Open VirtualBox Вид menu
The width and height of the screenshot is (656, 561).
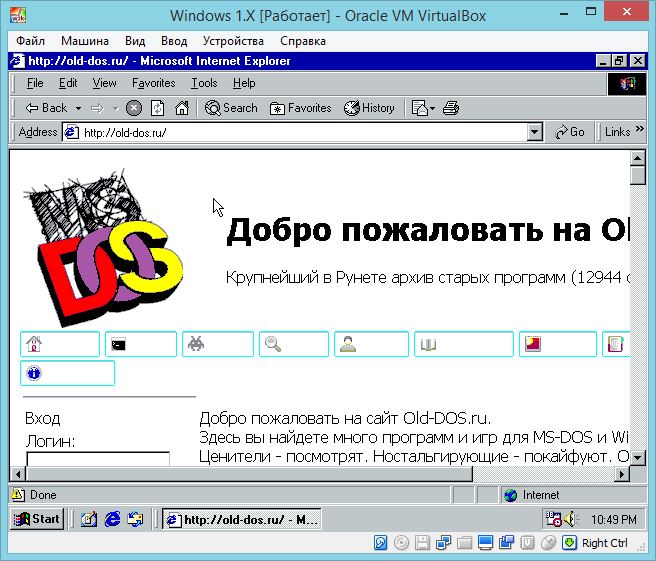pos(135,41)
